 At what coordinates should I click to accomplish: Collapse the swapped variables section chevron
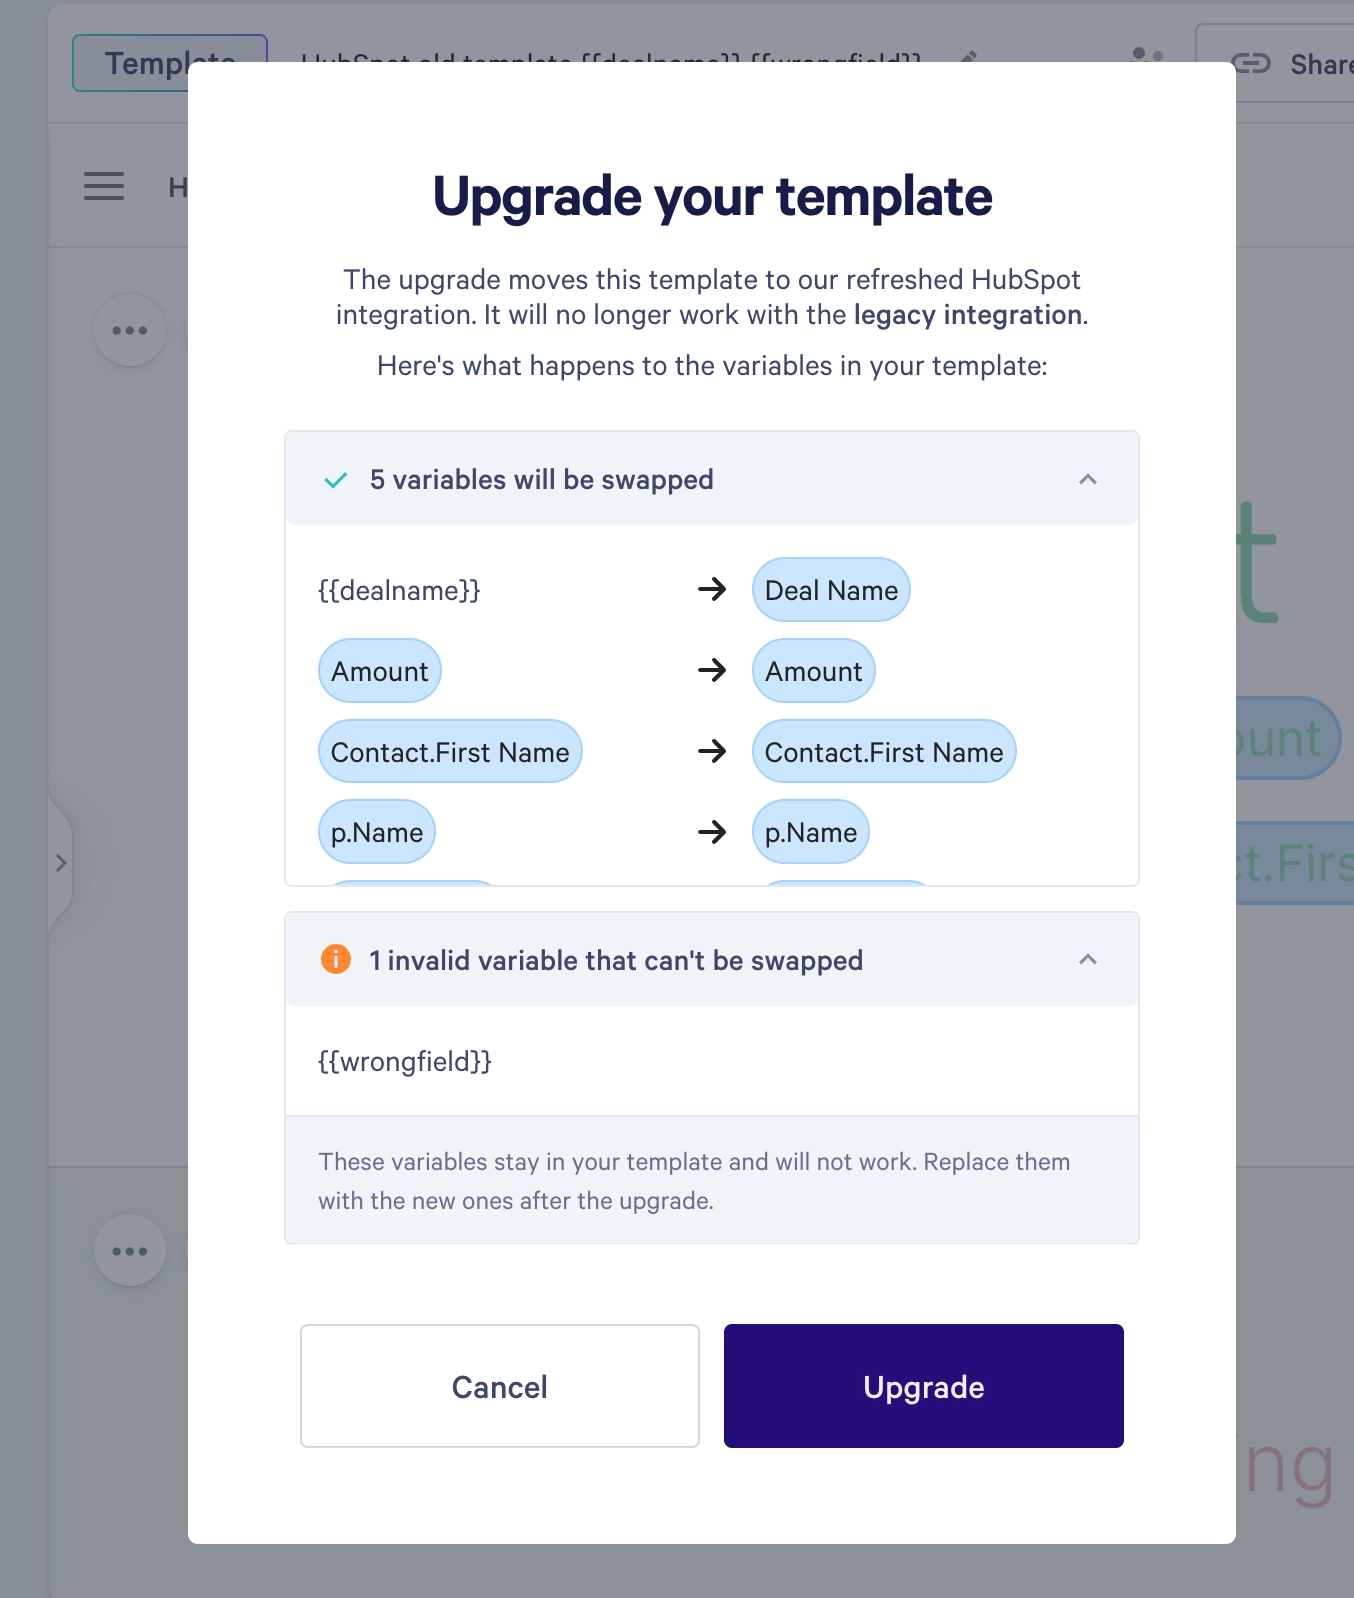pyautogui.click(x=1088, y=479)
